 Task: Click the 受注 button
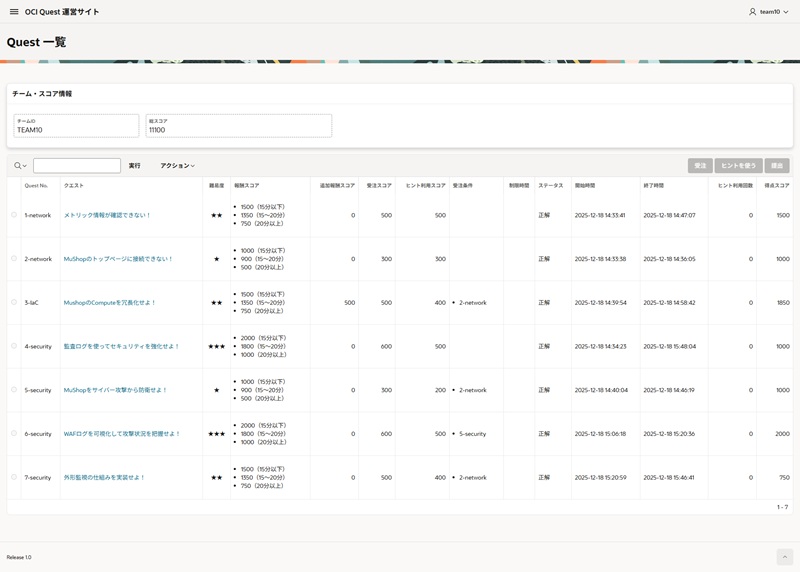700,166
